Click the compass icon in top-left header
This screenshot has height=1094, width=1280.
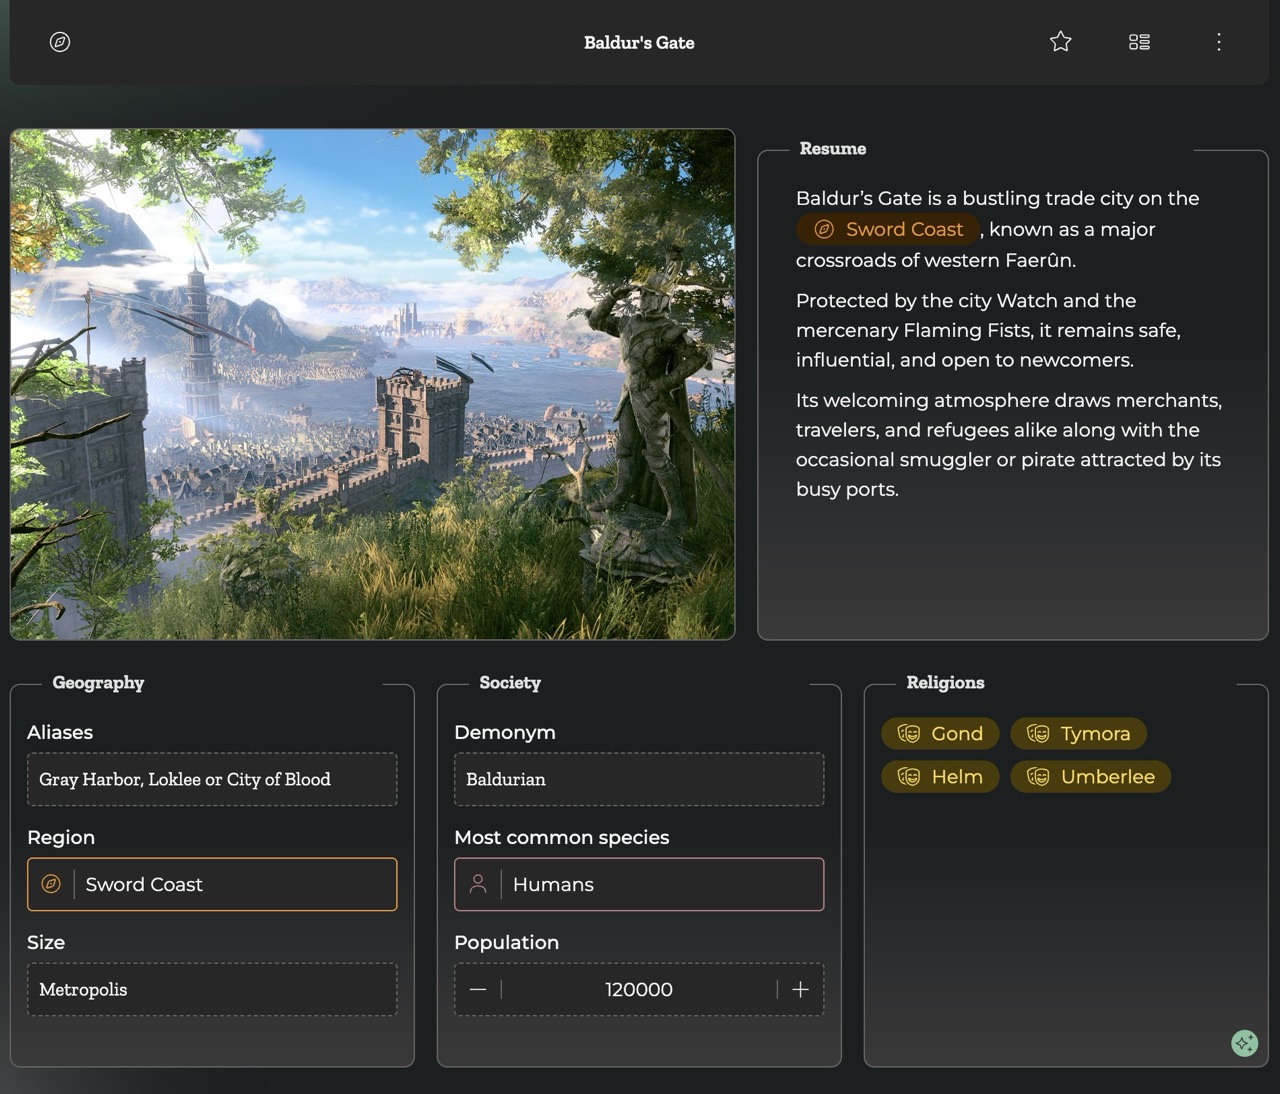tap(60, 42)
